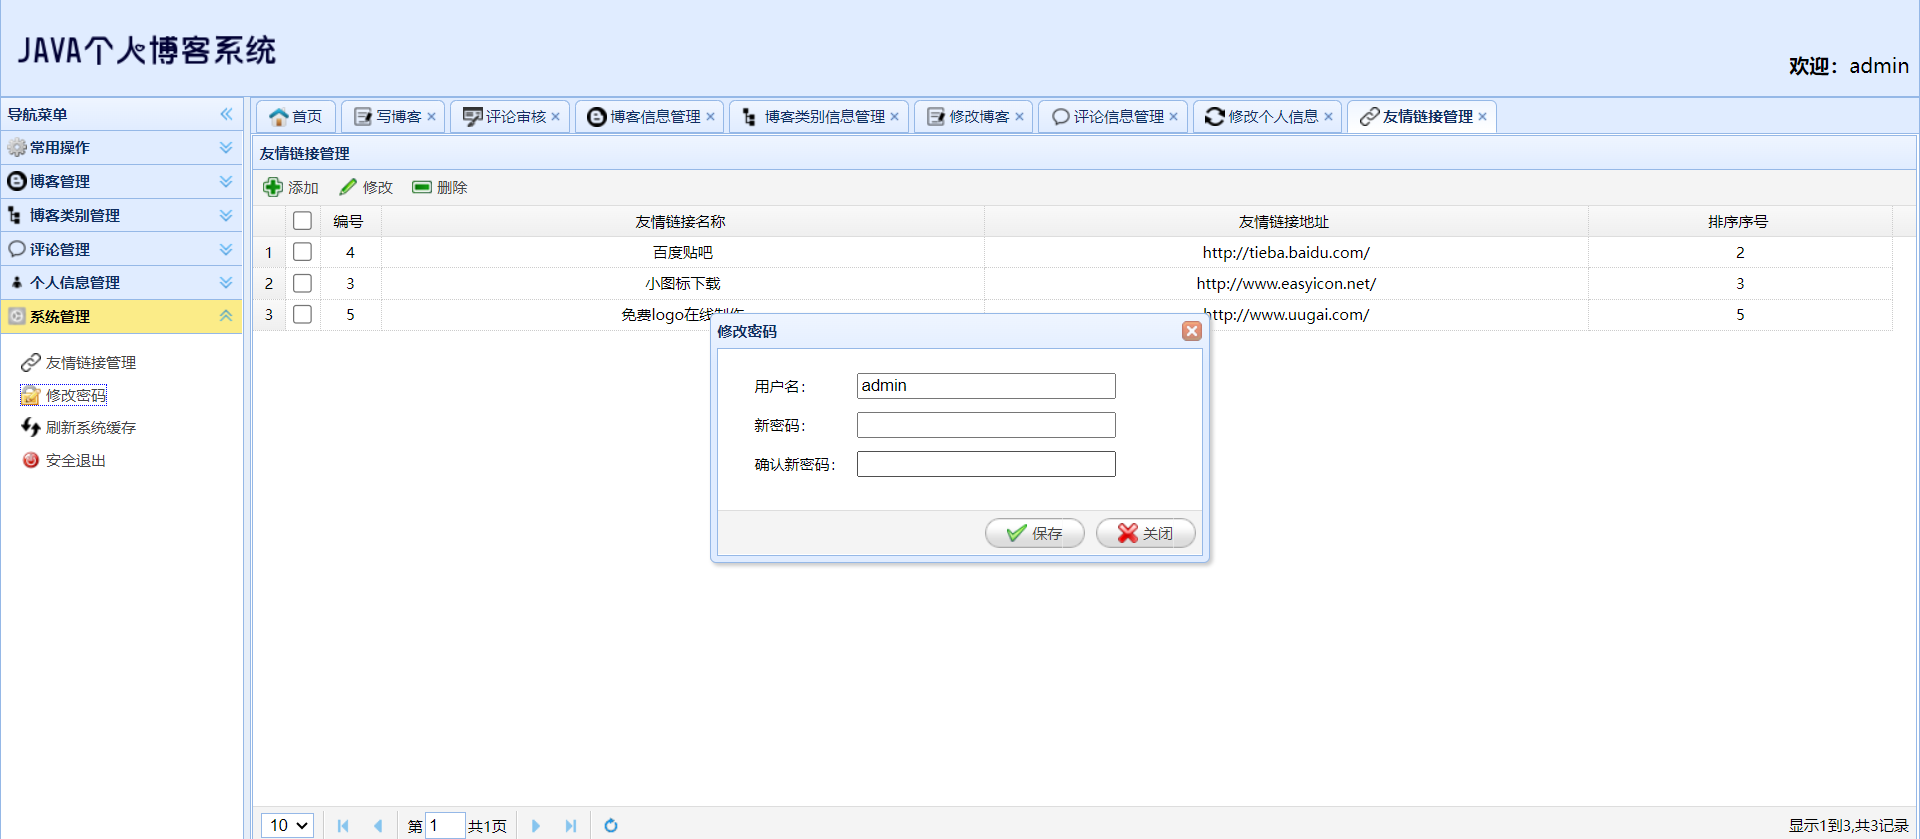1920x839 pixels.
Task: Close the 博客信息管理 tab
Action: (x=710, y=117)
